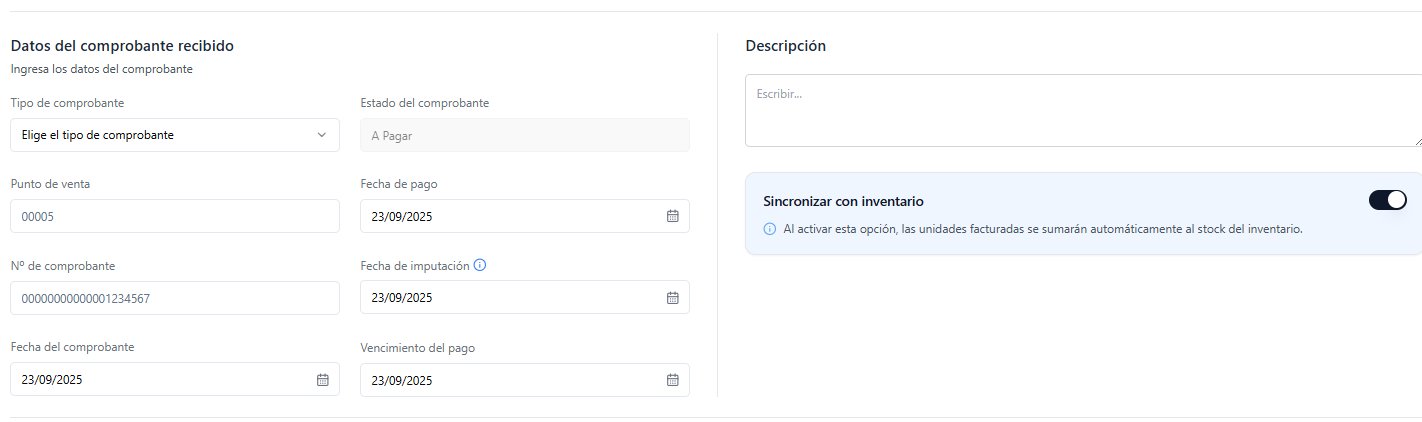Click the info icon in the inventory sync note
The width and height of the screenshot is (1422, 422).
tap(770, 229)
